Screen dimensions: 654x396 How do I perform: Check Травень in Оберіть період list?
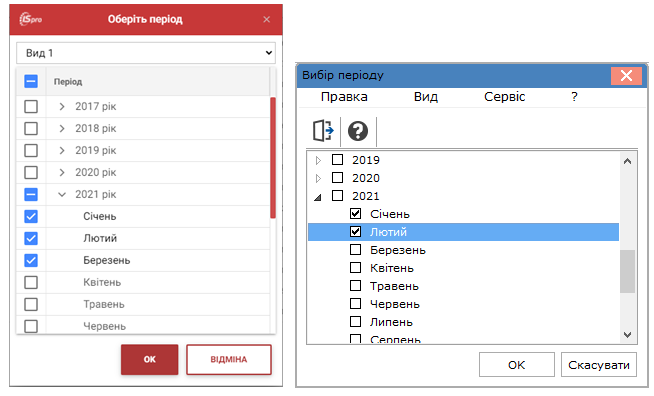pos(31,305)
